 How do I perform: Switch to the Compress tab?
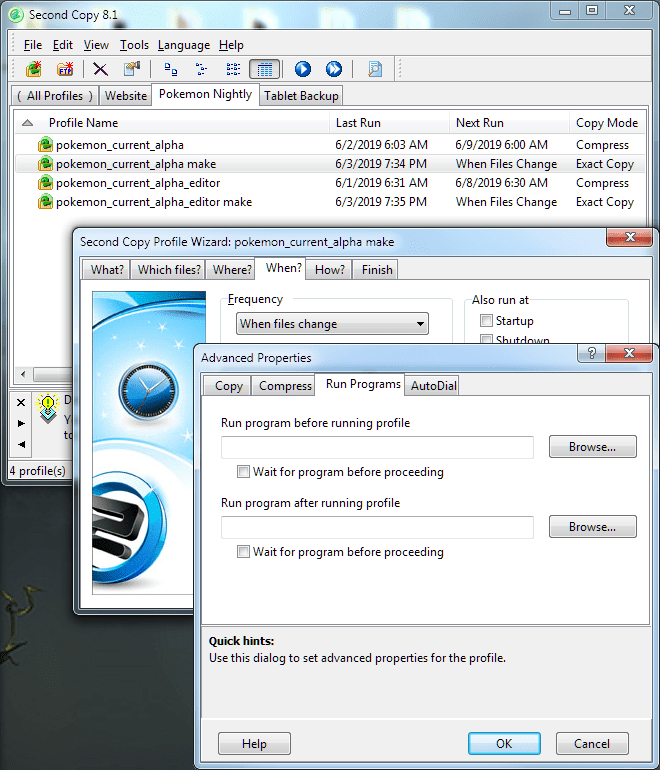pyautogui.click(x=285, y=386)
